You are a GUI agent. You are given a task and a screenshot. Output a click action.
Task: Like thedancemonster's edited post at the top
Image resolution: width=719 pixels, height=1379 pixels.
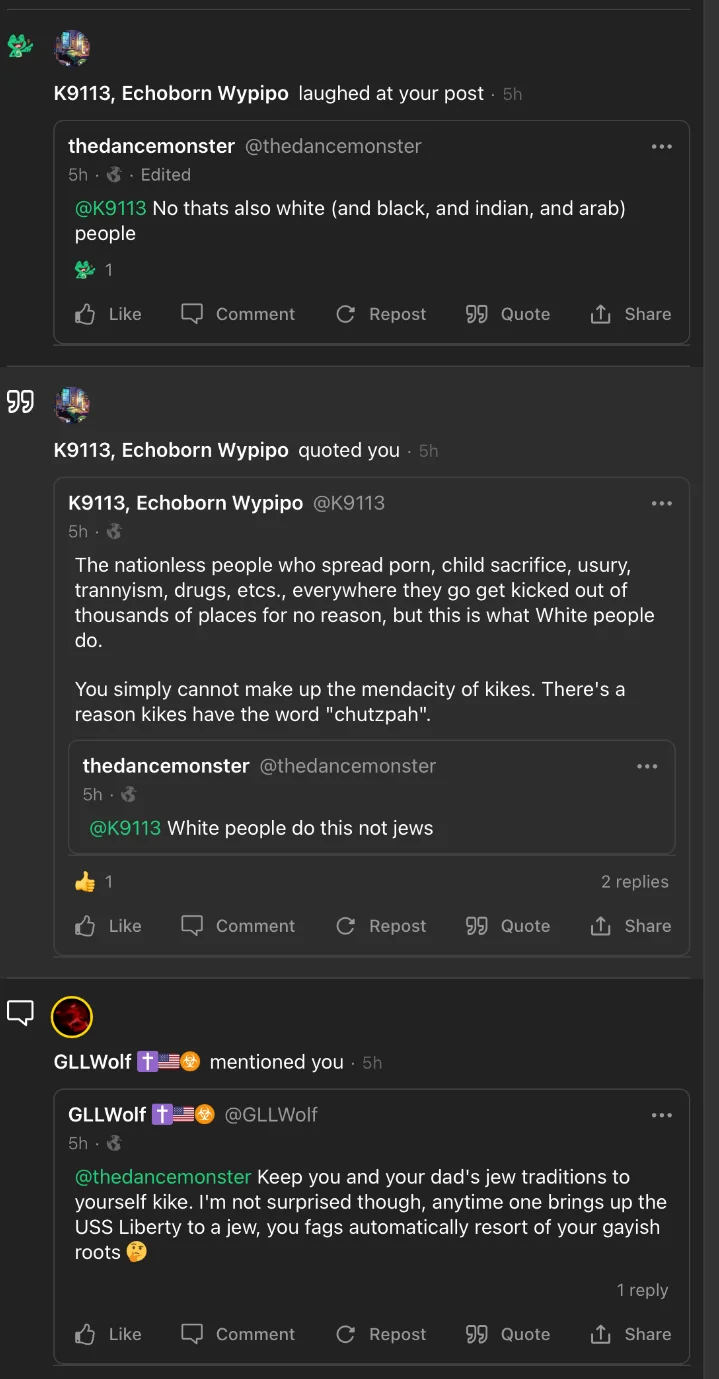point(108,314)
